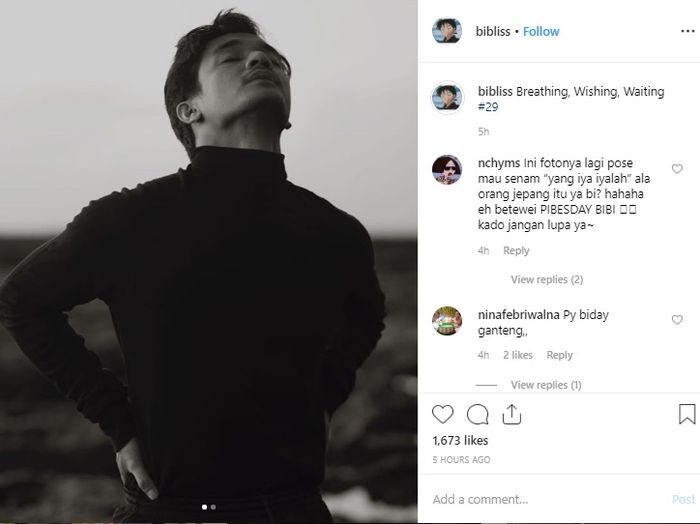Show 2 likes on ninafebriwalna comment
This screenshot has height=524, width=700.
click(518, 355)
